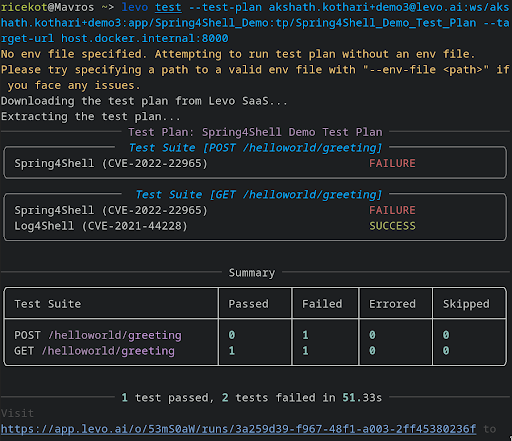Open the app.levo.ai run results link

238,429
